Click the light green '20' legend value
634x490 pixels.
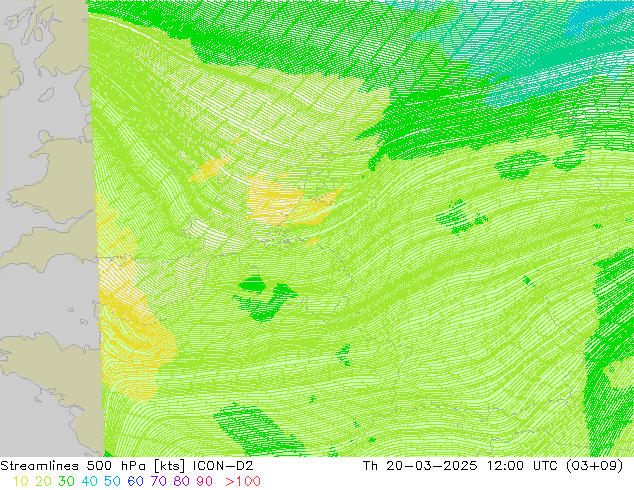(43, 481)
